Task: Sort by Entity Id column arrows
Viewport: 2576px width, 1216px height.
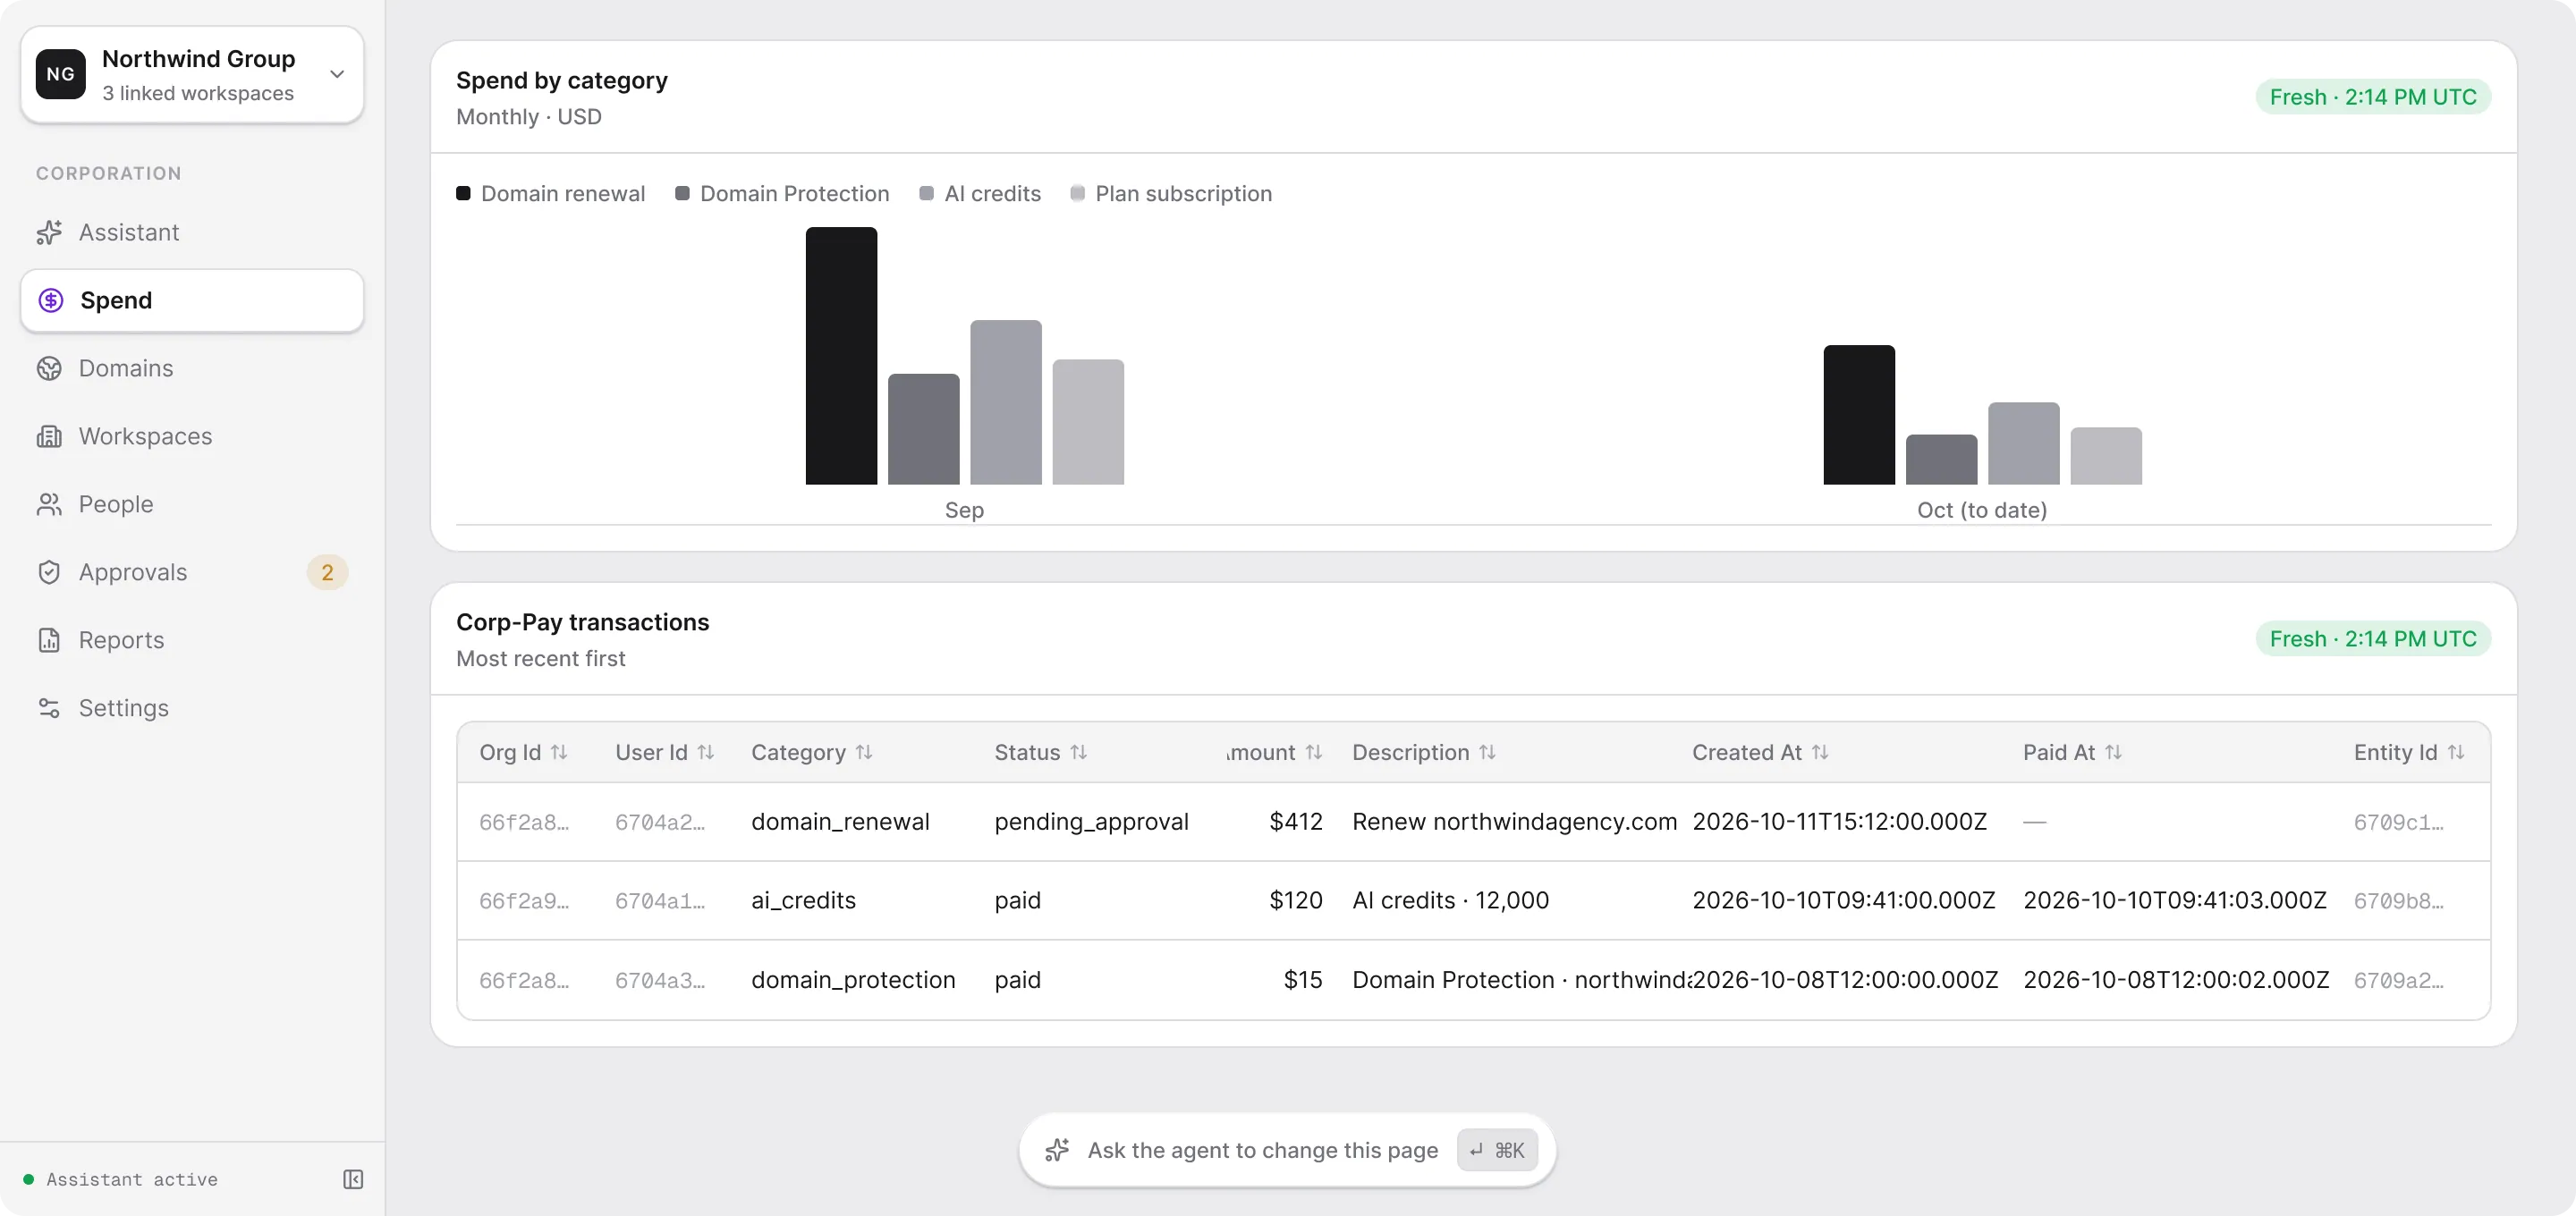Action: pyautogui.click(x=2456, y=752)
